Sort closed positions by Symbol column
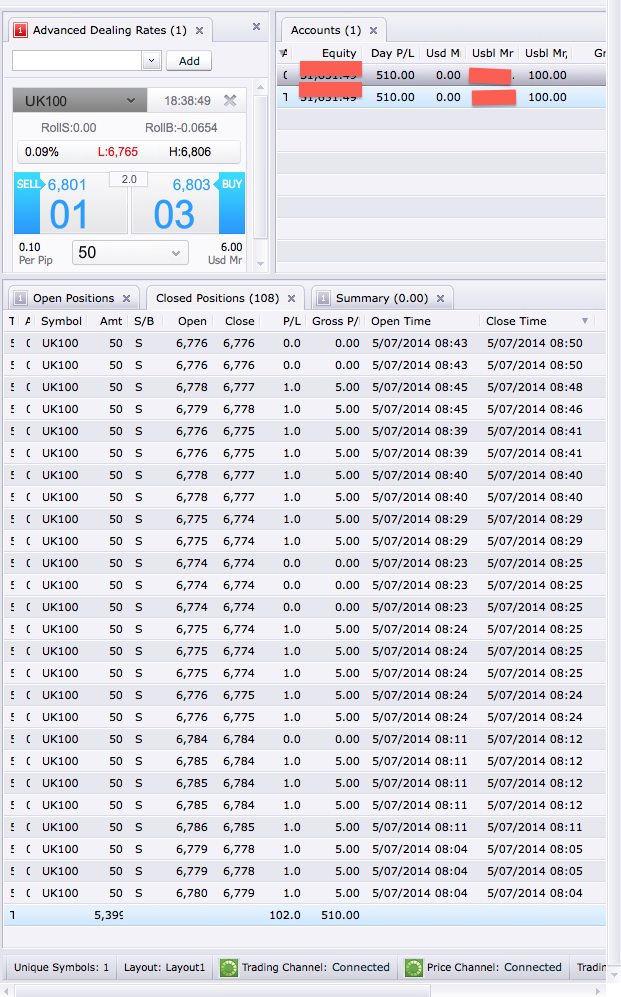The image size is (621, 997). [x=61, y=321]
